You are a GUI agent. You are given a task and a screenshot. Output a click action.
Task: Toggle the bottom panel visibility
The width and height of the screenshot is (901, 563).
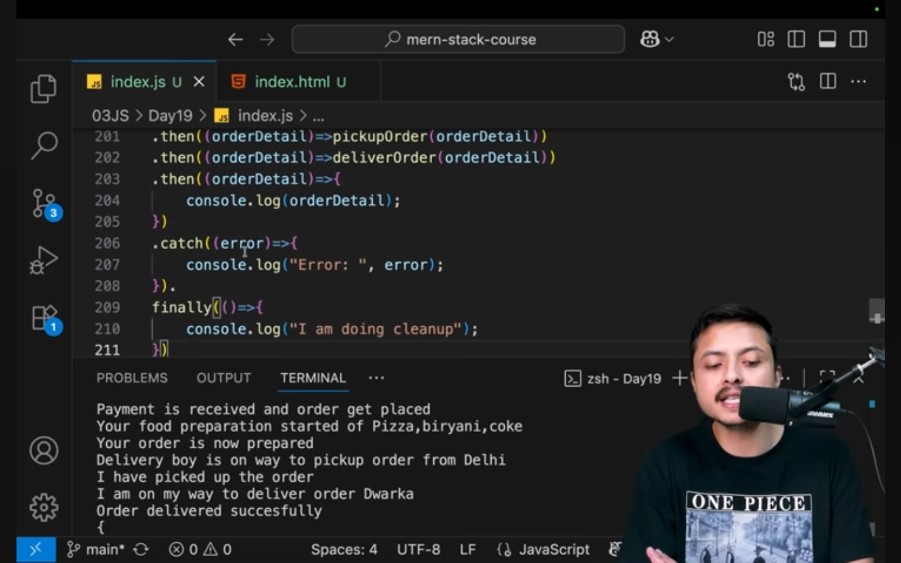(827, 39)
